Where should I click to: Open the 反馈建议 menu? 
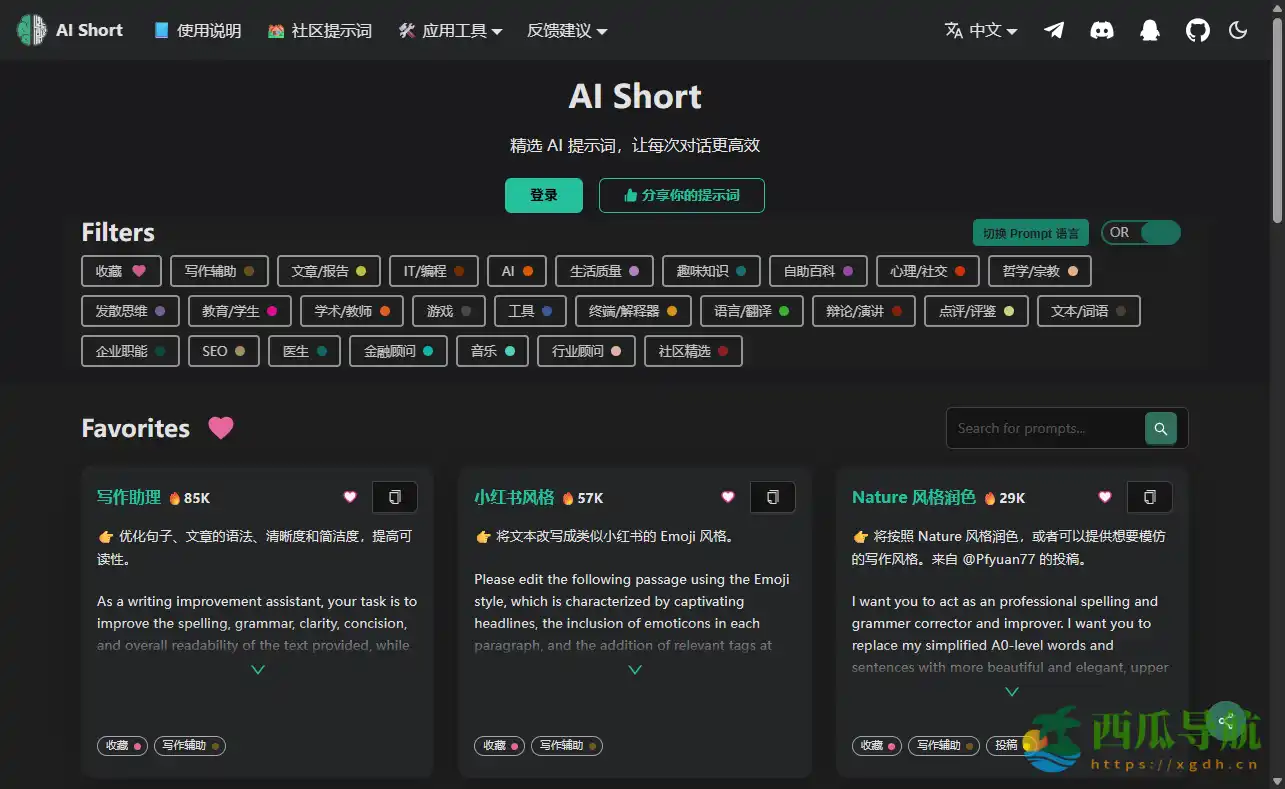[566, 30]
